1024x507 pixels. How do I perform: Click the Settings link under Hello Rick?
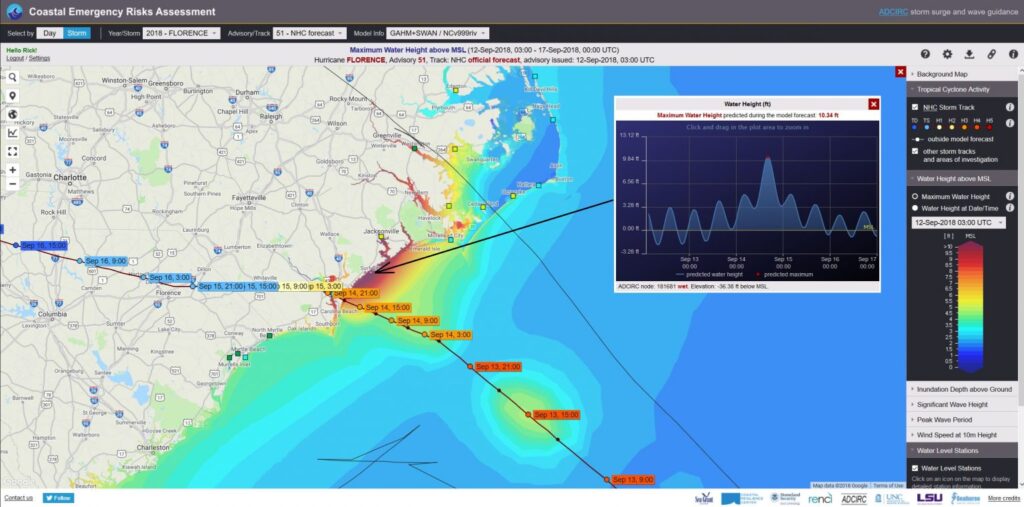click(39, 58)
